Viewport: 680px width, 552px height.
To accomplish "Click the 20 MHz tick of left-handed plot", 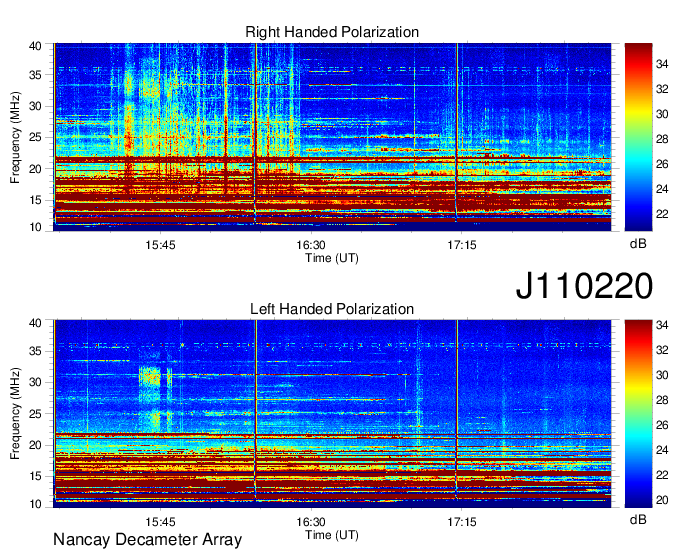I will pos(35,445).
